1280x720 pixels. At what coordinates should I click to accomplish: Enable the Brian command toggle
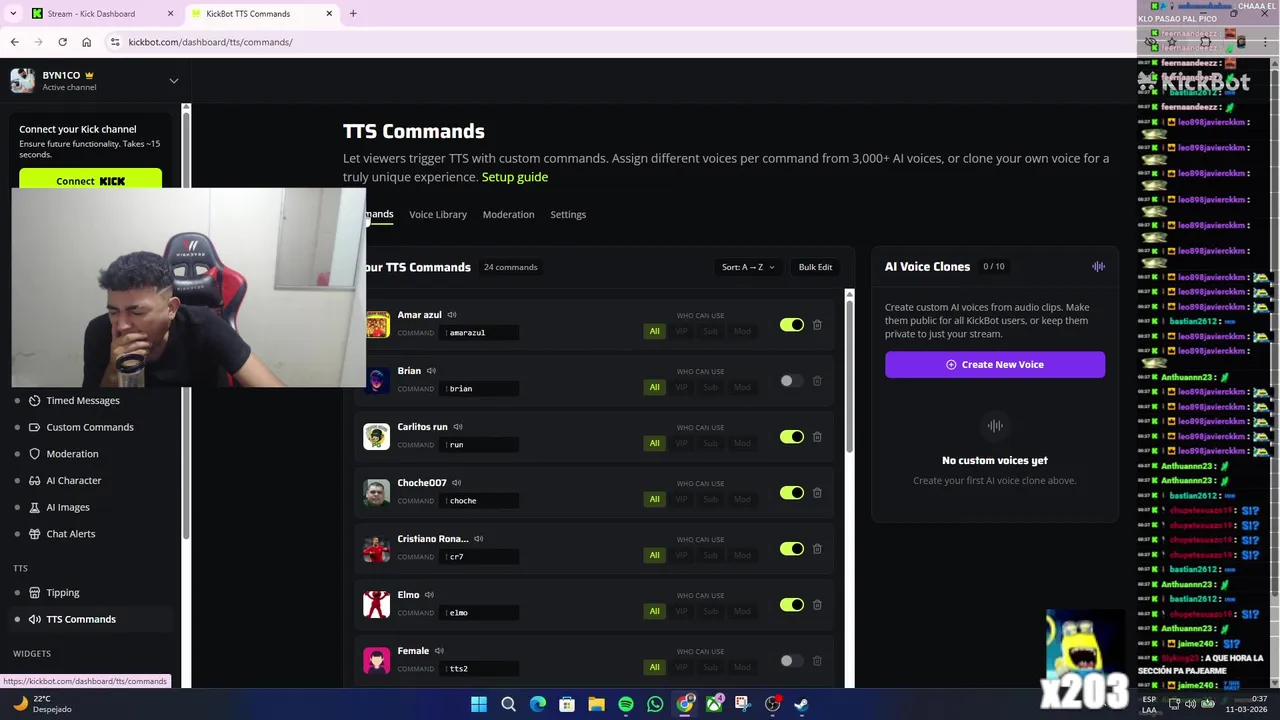tap(791, 381)
